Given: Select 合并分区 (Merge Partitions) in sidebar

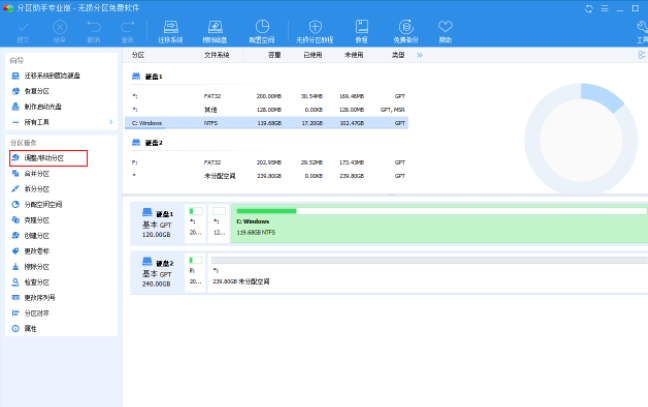Looking at the screenshot, I should (x=36, y=173).
